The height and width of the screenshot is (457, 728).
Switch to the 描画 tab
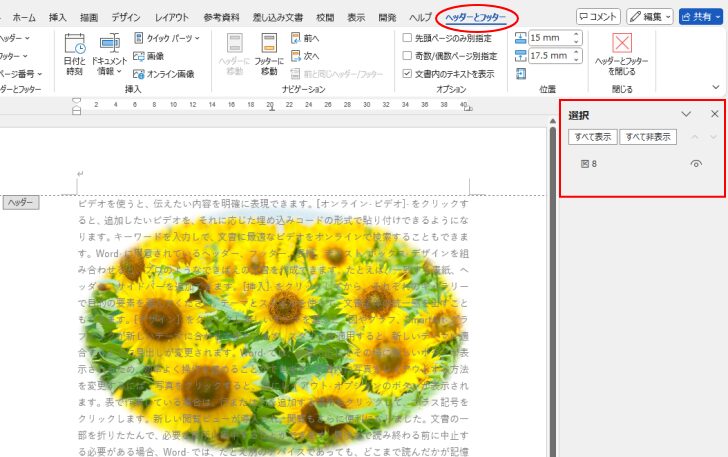(89, 18)
